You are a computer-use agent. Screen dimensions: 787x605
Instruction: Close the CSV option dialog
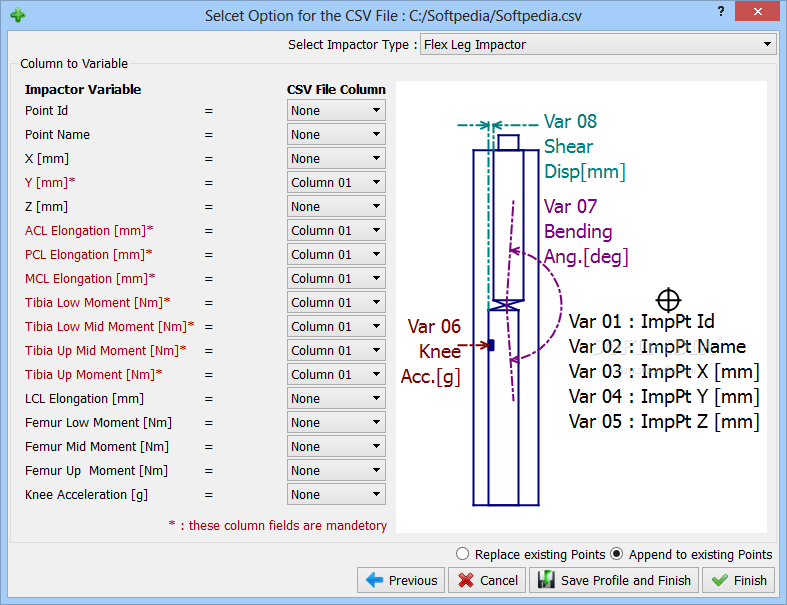click(x=757, y=11)
